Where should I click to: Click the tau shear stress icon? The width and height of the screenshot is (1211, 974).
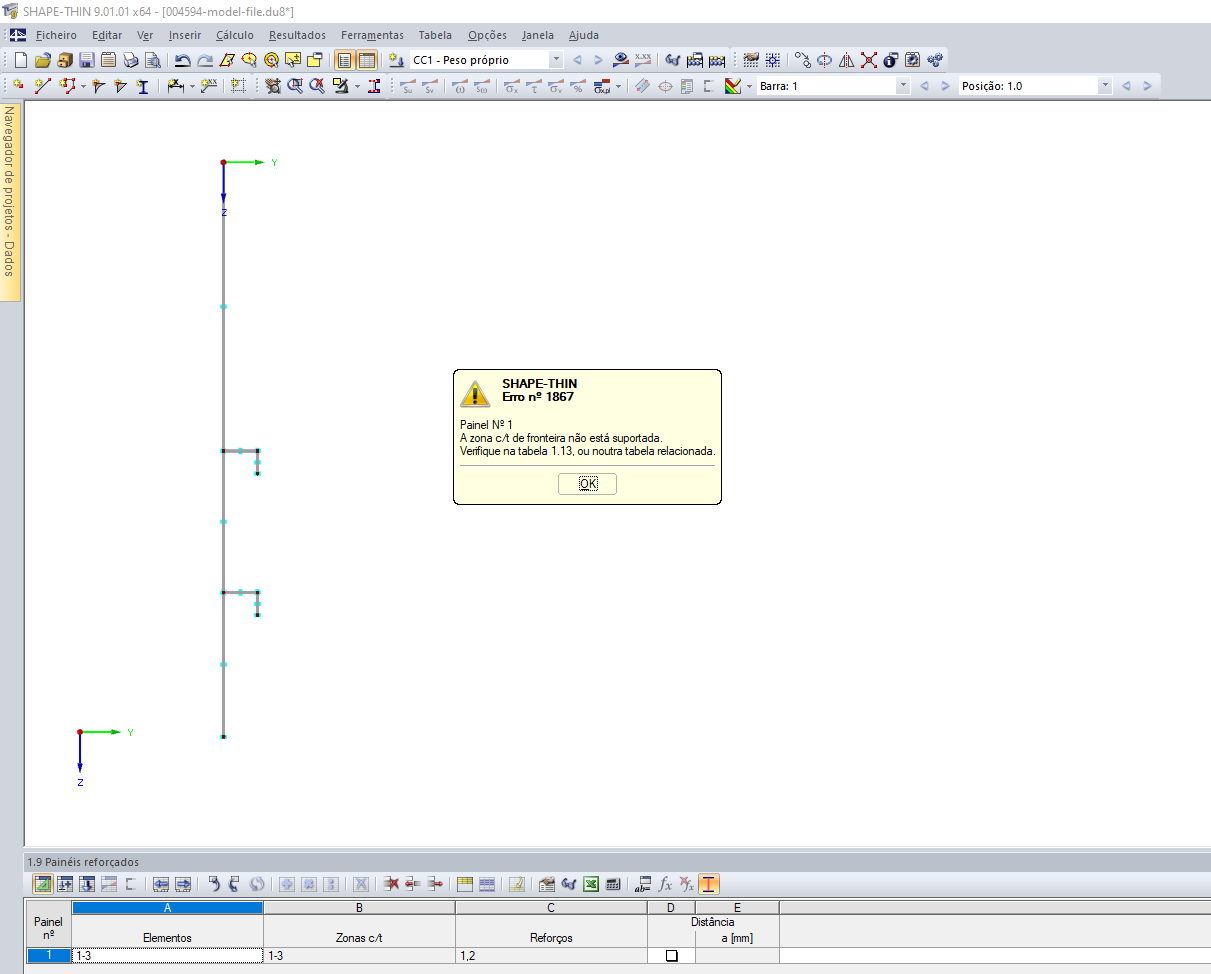click(x=533, y=87)
